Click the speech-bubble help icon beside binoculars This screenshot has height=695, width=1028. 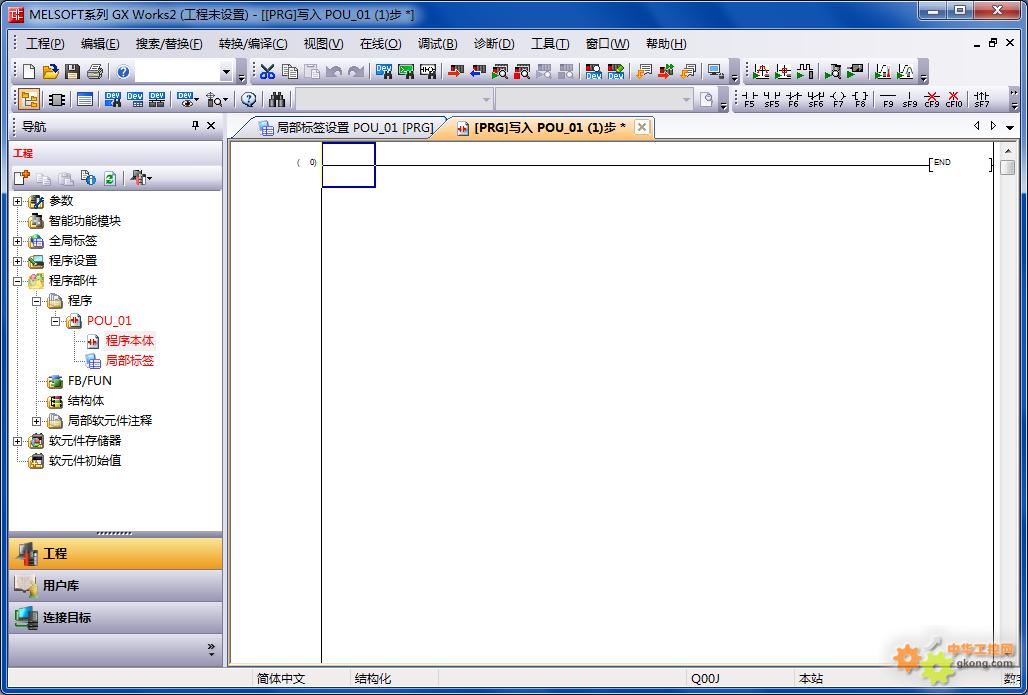[x=248, y=100]
